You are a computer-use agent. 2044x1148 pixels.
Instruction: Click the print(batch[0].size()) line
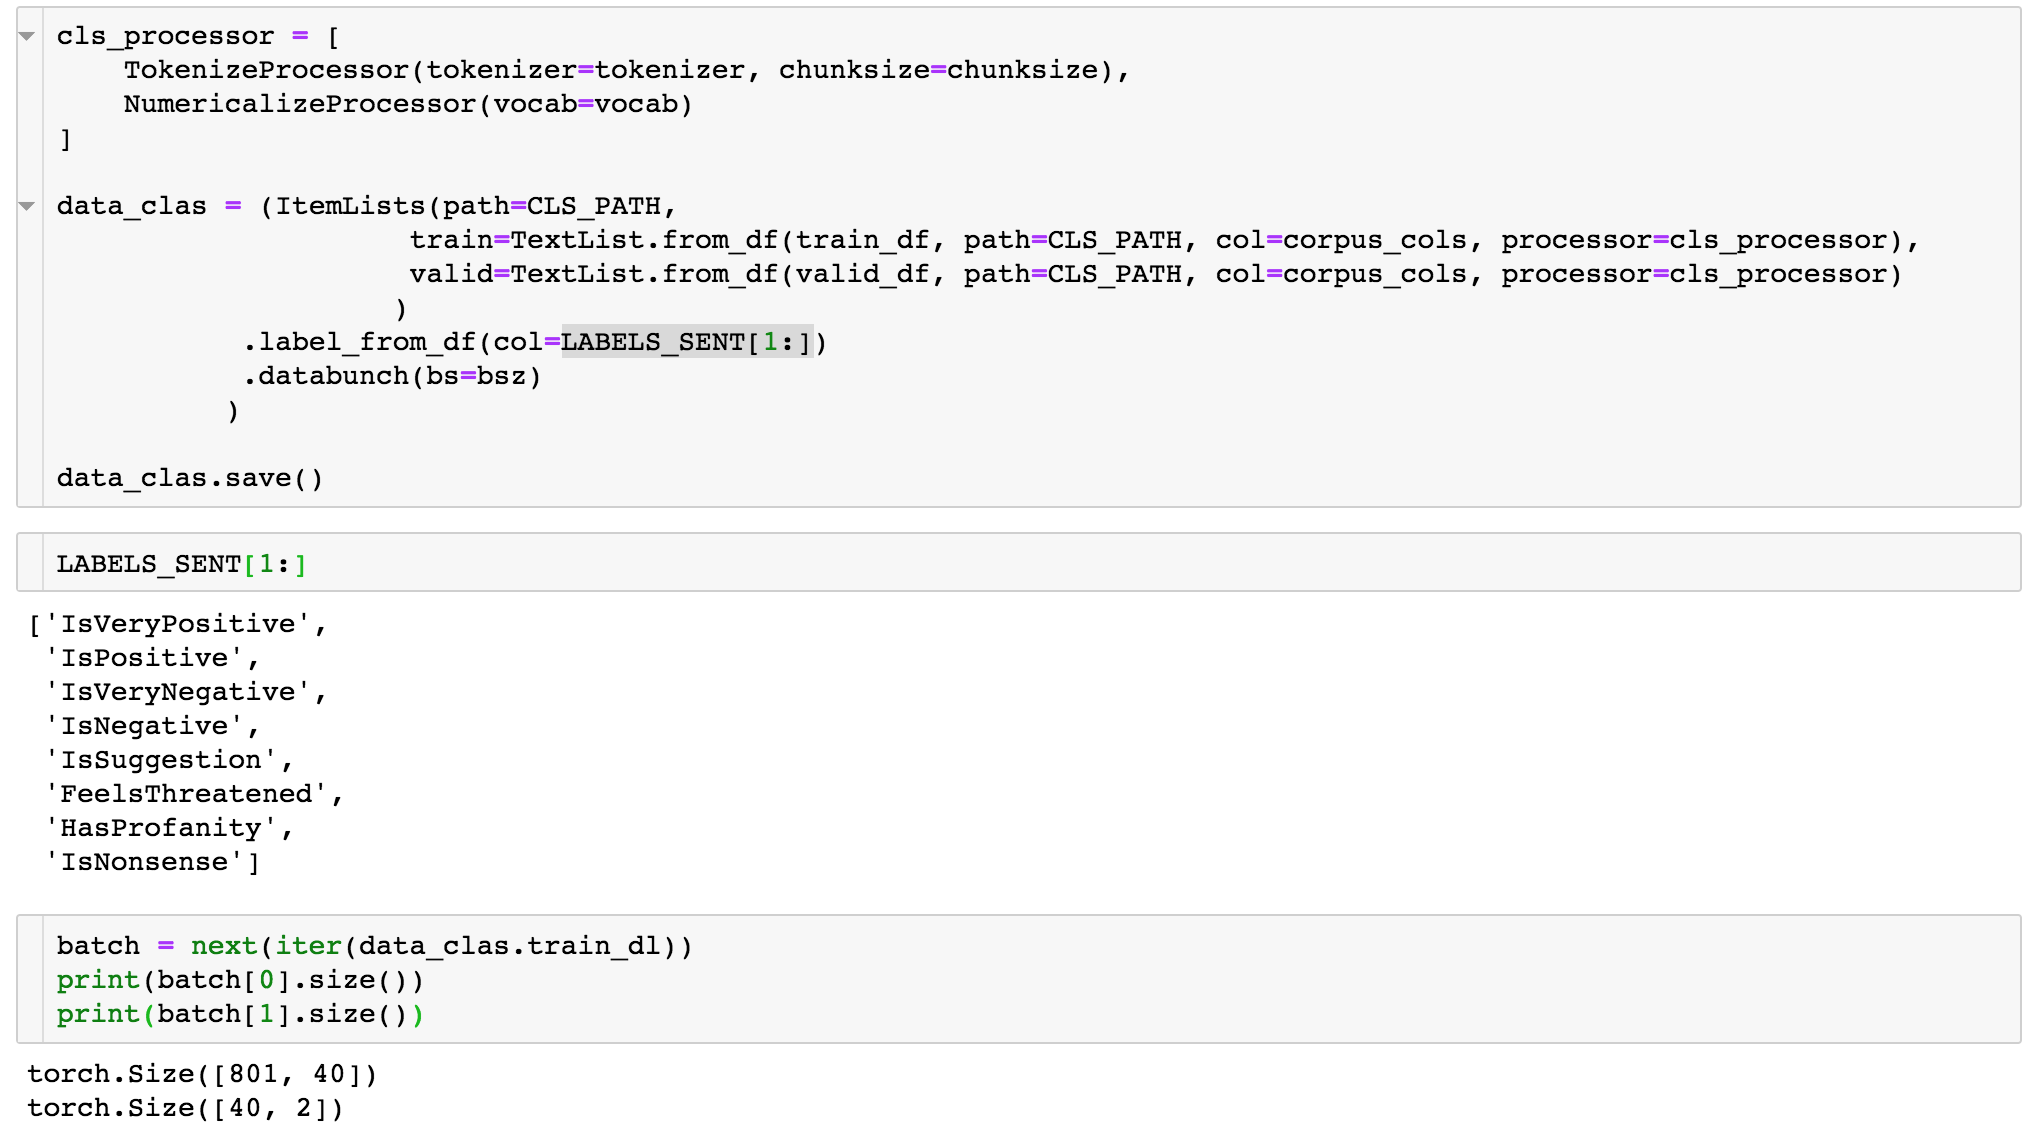(x=240, y=980)
